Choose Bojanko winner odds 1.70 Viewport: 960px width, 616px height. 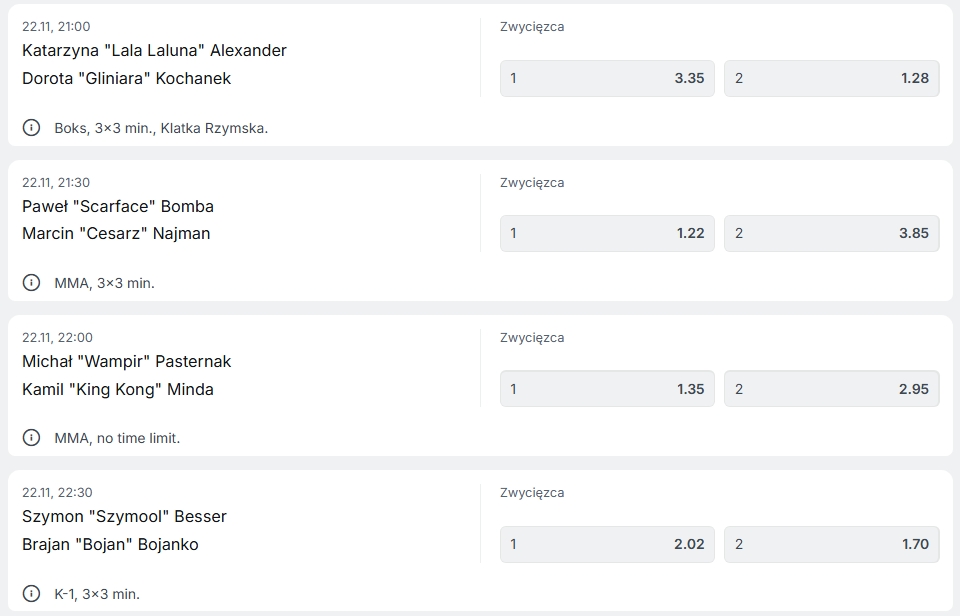[x=831, y=544]
